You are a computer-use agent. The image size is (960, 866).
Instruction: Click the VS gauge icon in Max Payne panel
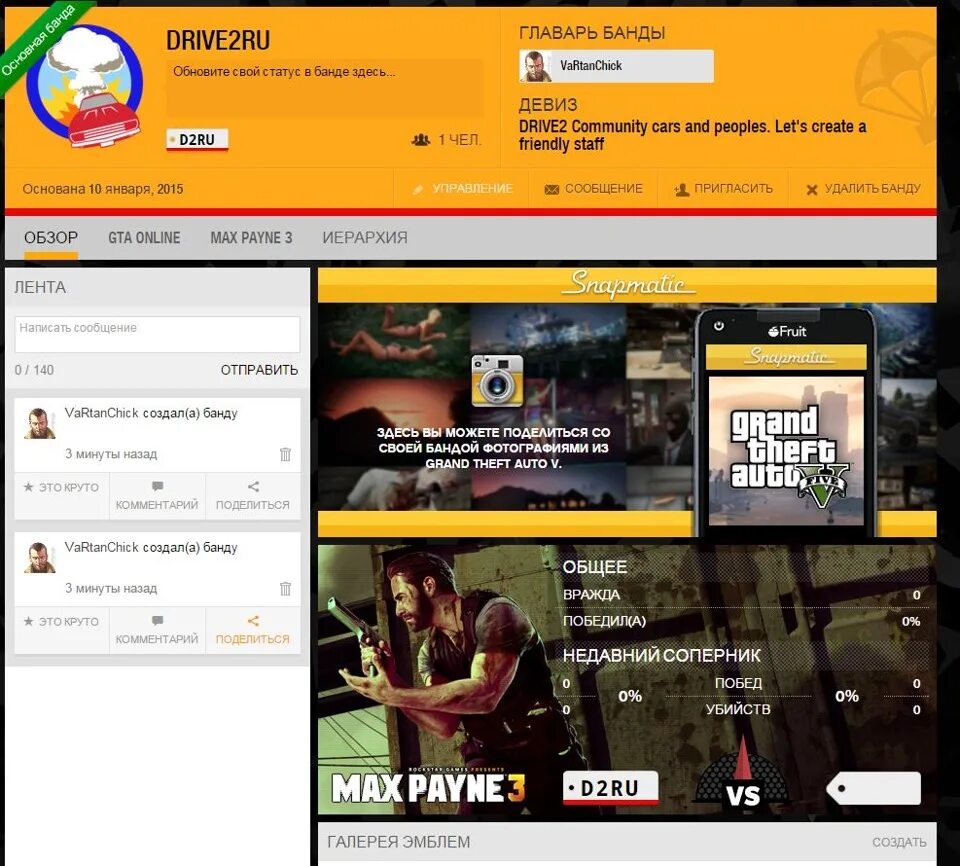[x=742, y=773]
